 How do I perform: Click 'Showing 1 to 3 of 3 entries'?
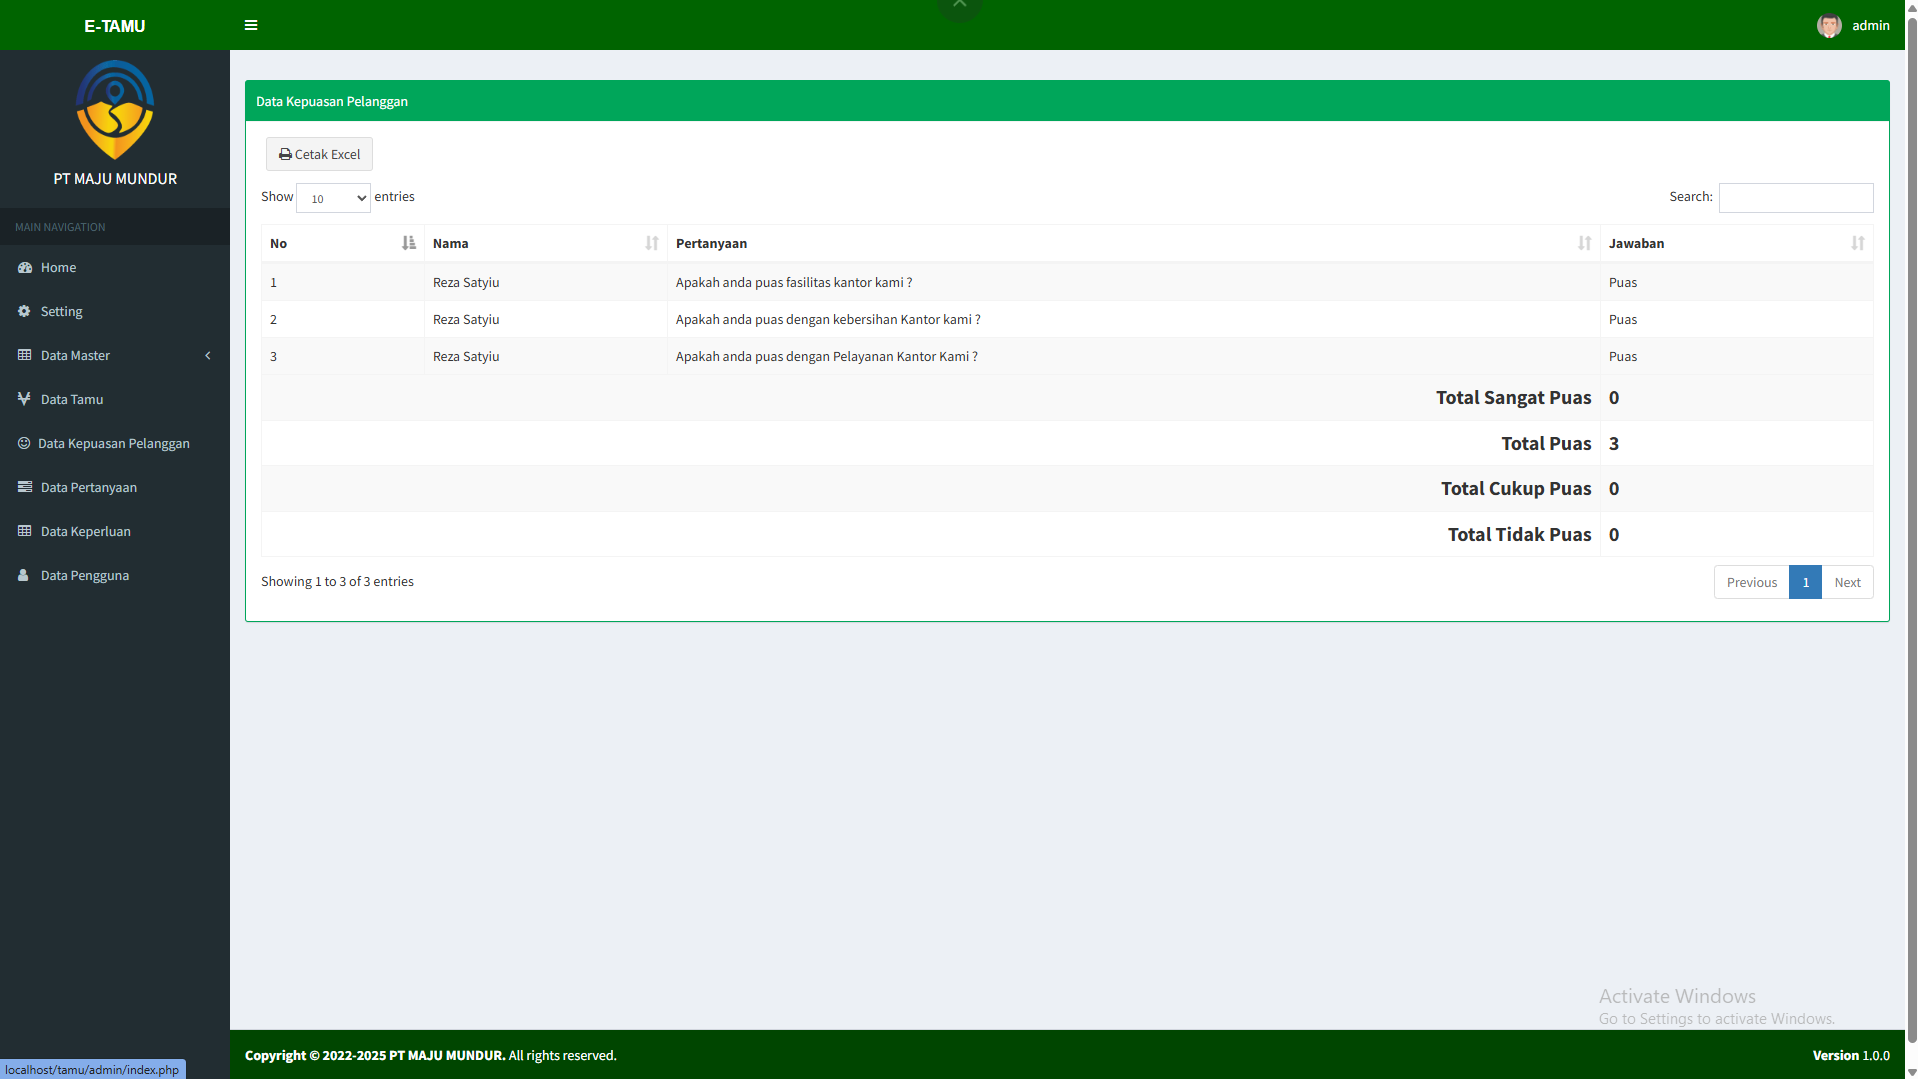coord(337,581)
